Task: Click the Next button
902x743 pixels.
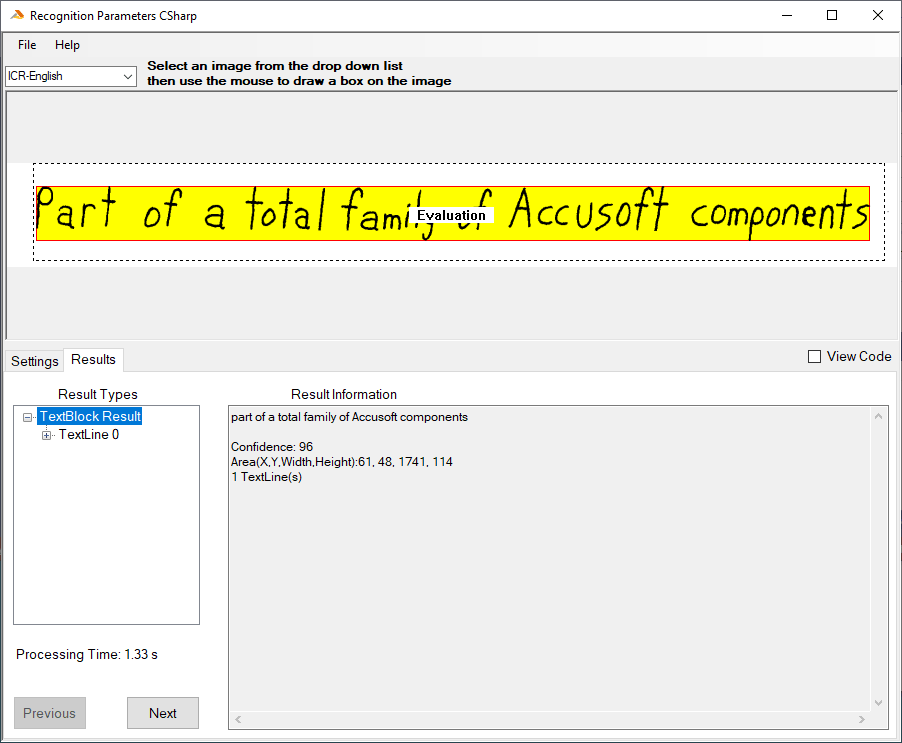Action: pos(163,713)
